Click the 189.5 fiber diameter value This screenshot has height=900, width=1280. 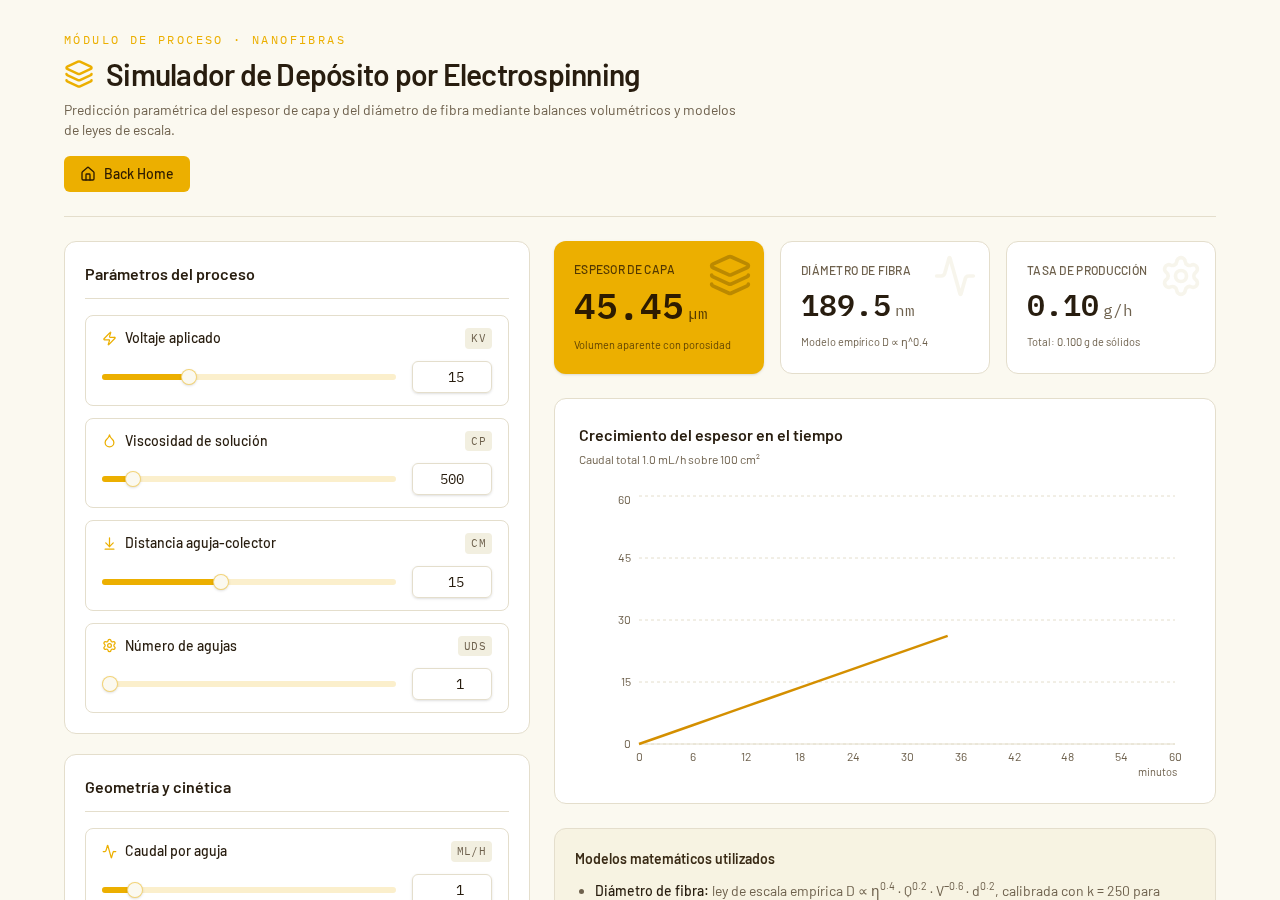846,306
